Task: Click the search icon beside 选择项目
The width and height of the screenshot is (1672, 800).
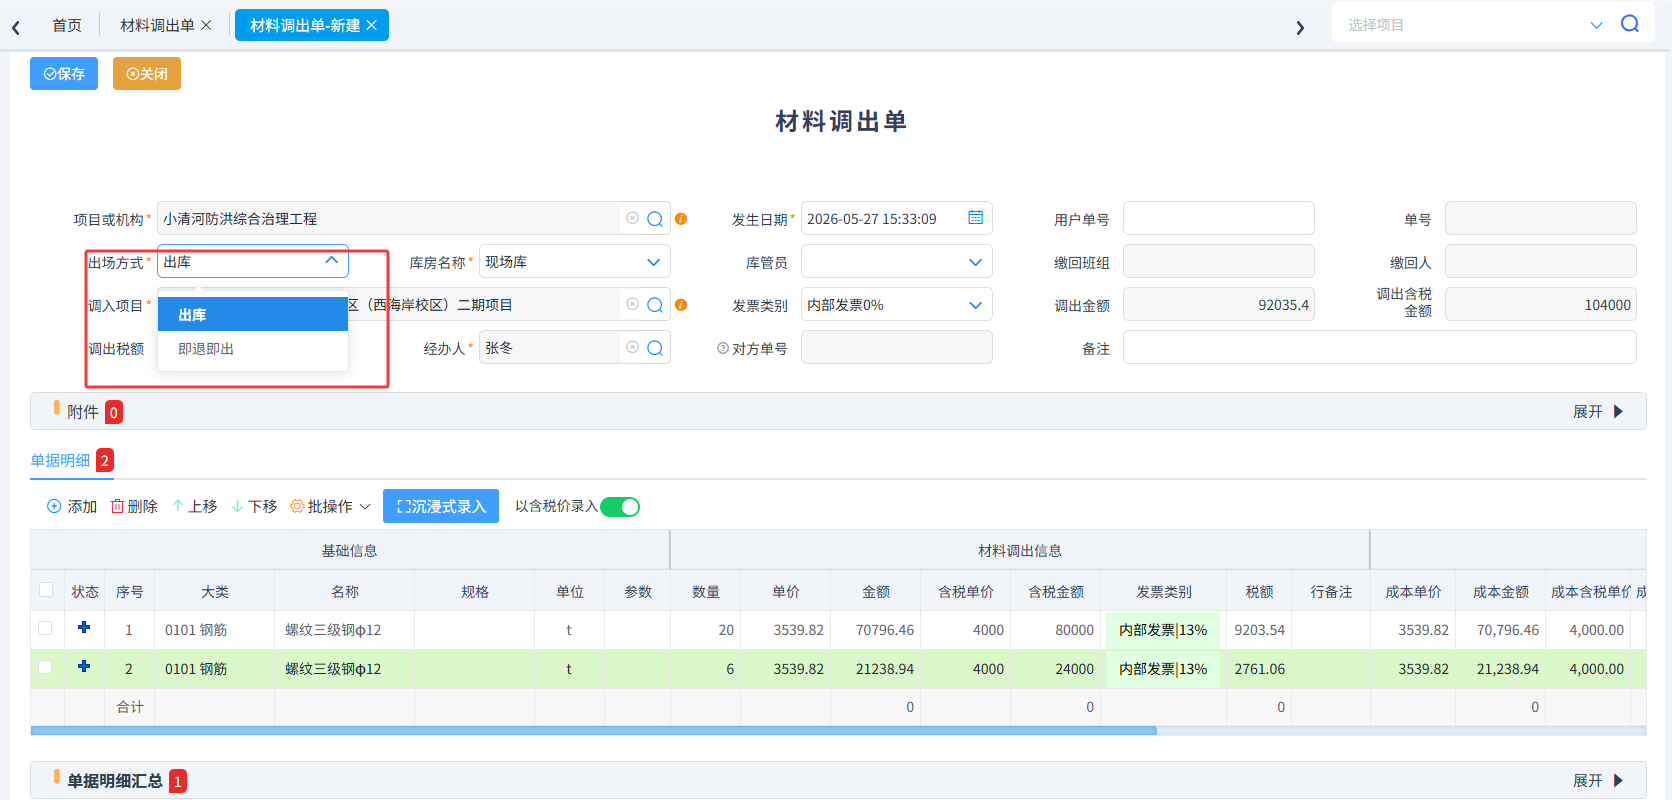Action: click(1630, 24)
